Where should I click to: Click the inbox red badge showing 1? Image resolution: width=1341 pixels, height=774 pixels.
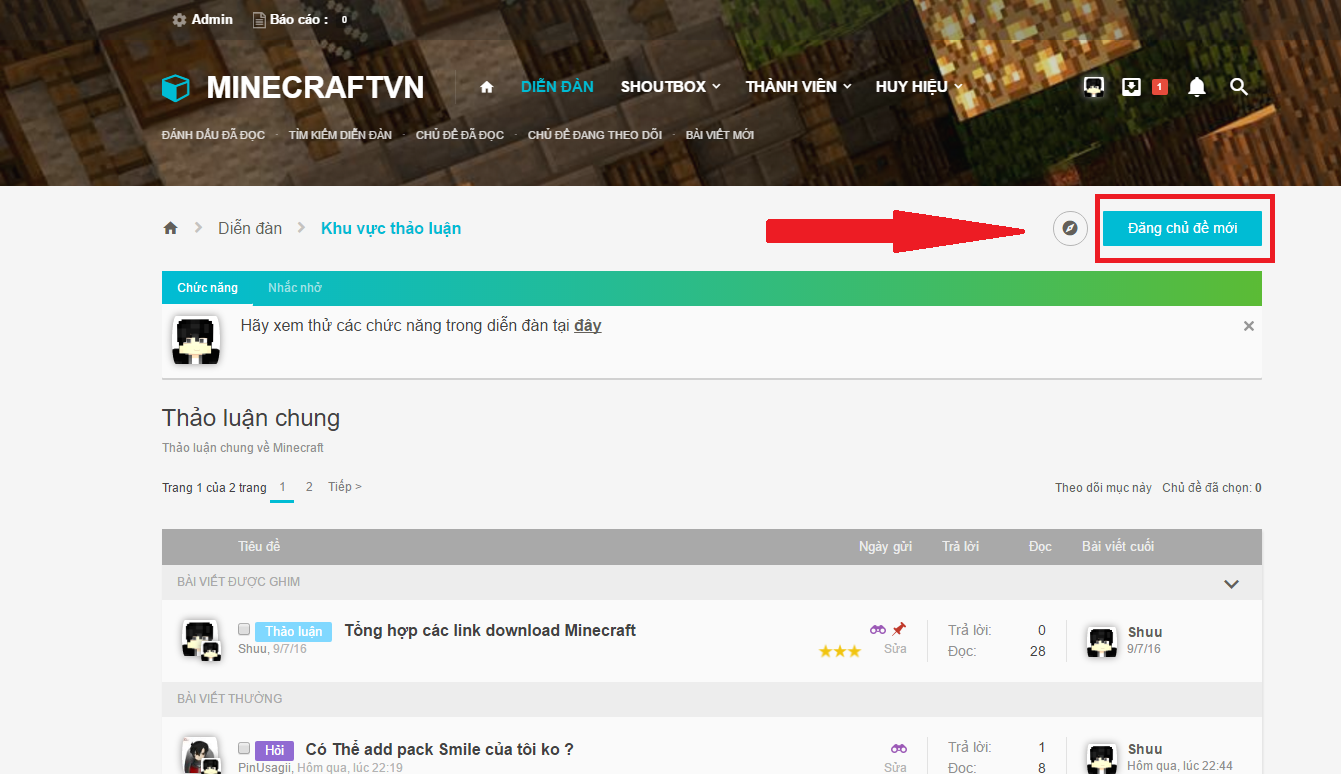coord(1160,87)
